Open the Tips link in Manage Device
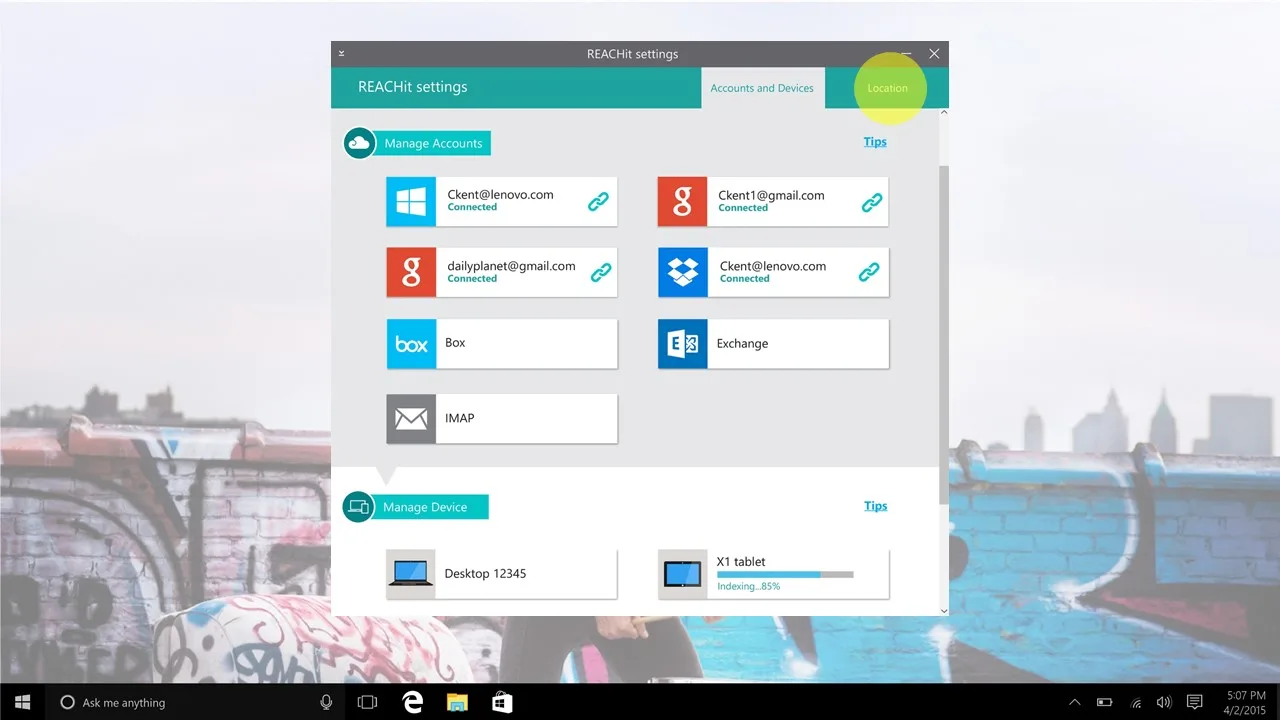The width and height of the screenshot is (1280, 720). coord(875,506)
